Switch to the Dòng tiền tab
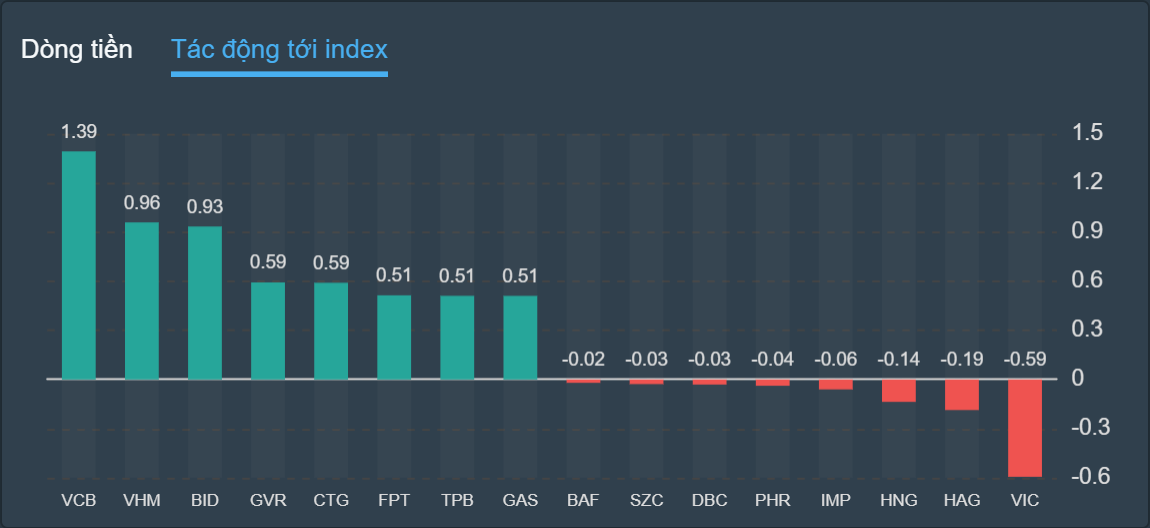Image resolution: width=1150 pixels, height=528 pixels. point(77,50)
